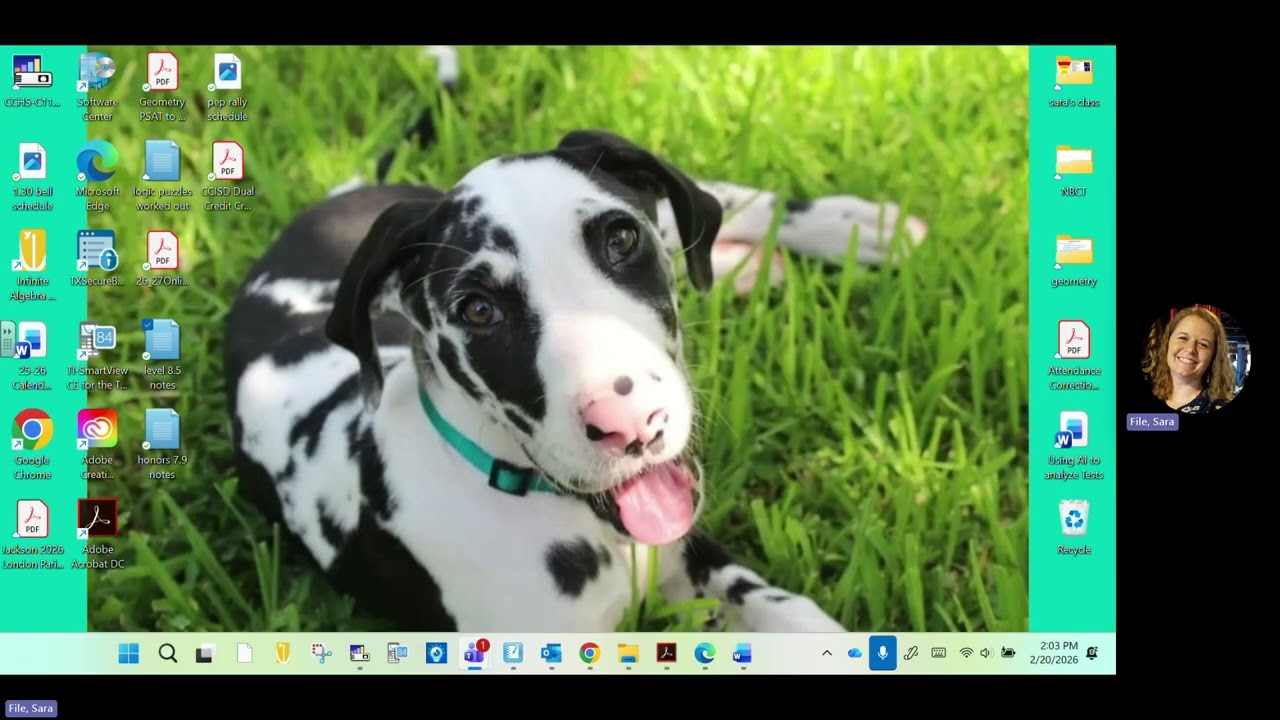This screenshot has width=1280, height=720.
Task: Open the NBCT folder on desktop
Action: point(1074,171)
